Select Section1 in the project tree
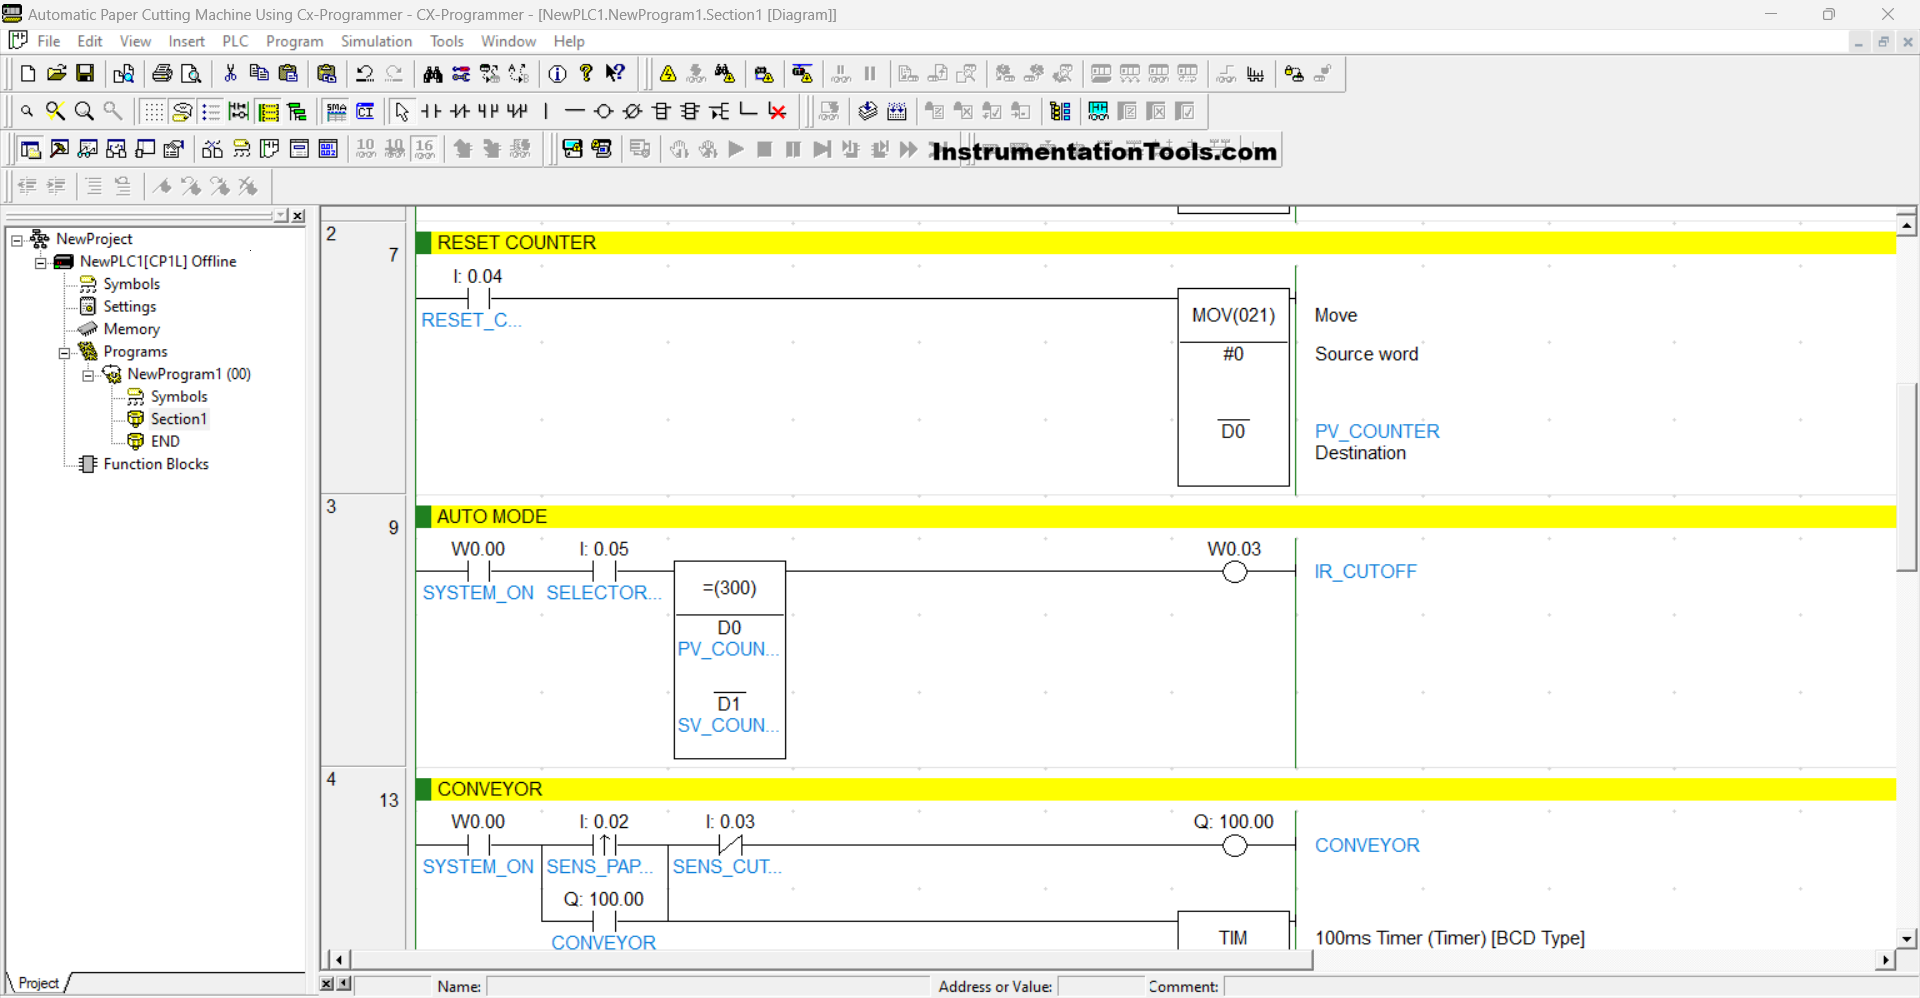 178,419
